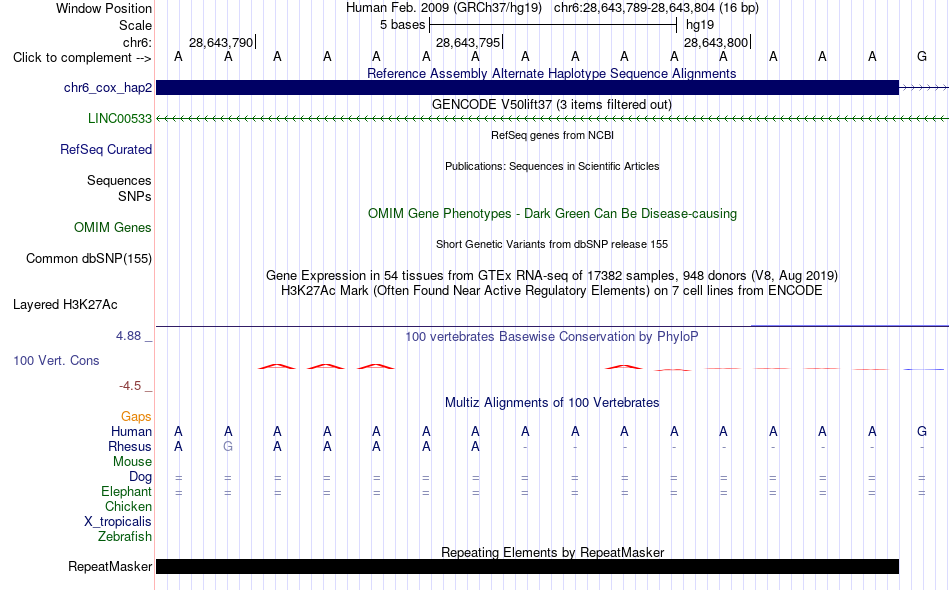Select the Layered H3K27Ac track label
The width and height of the screenshot is (950, 590).
(x=65, y=305)
